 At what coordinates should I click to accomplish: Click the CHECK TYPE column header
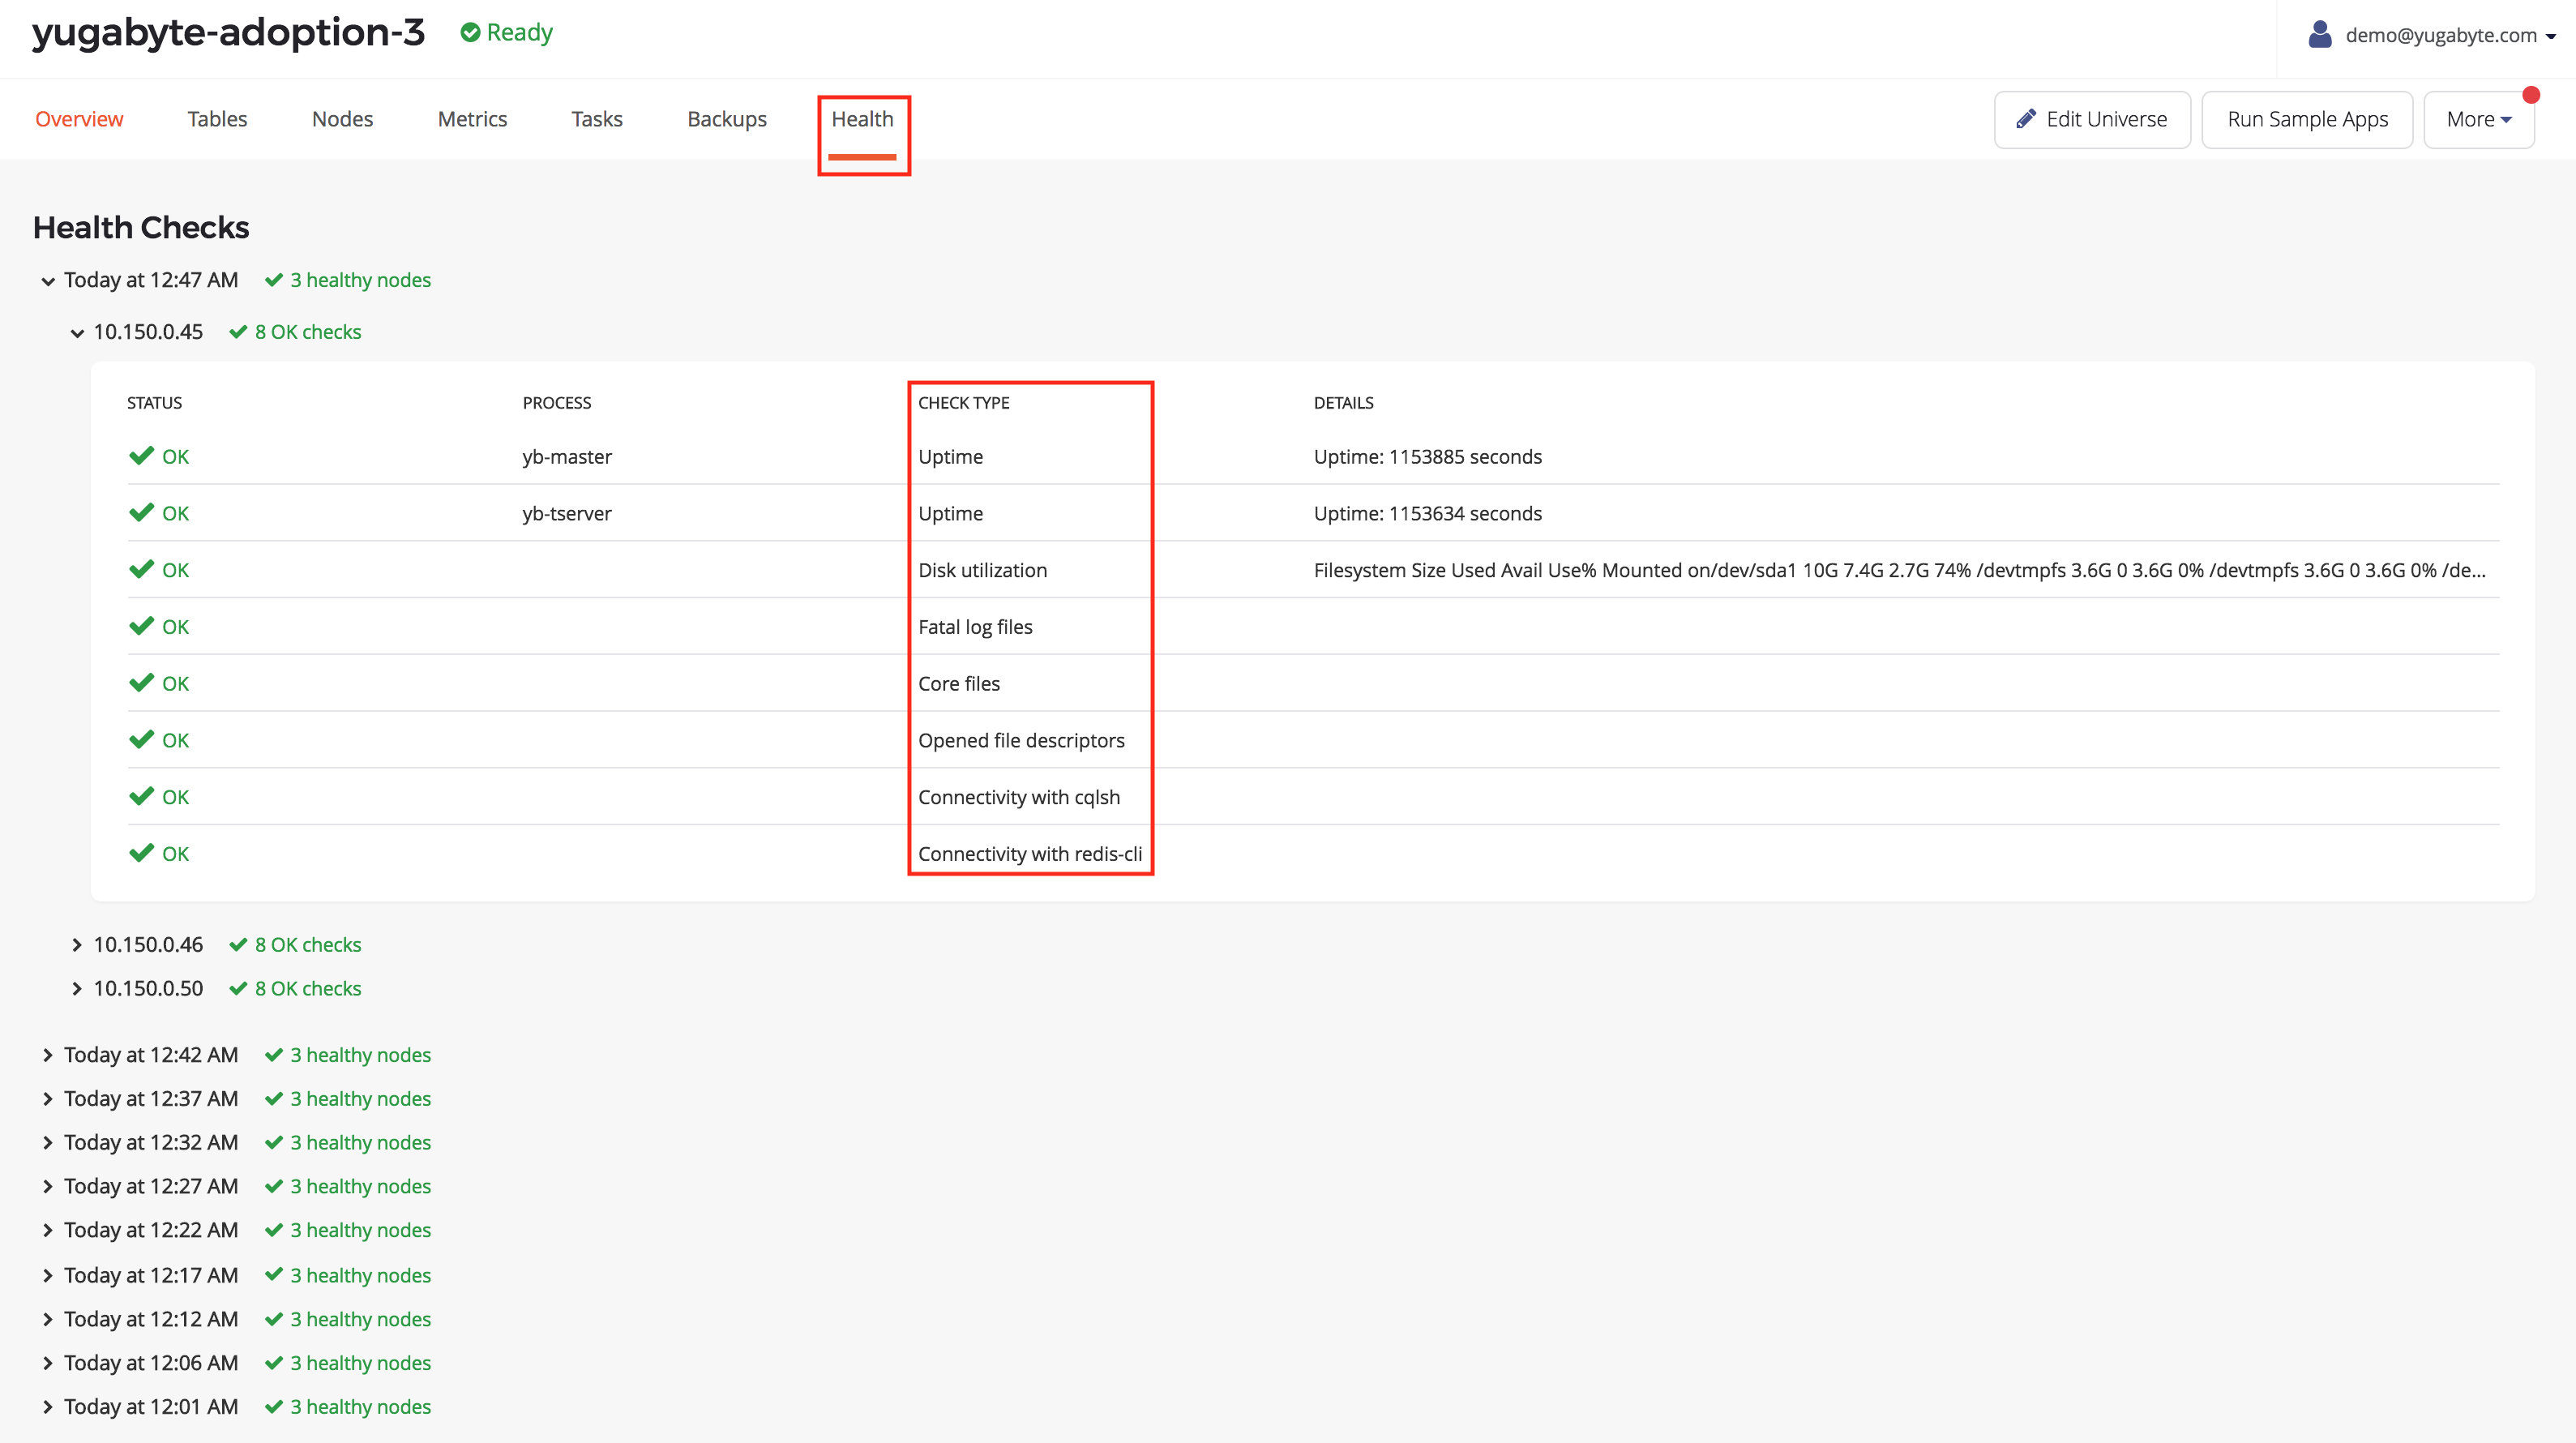(963, 403)
